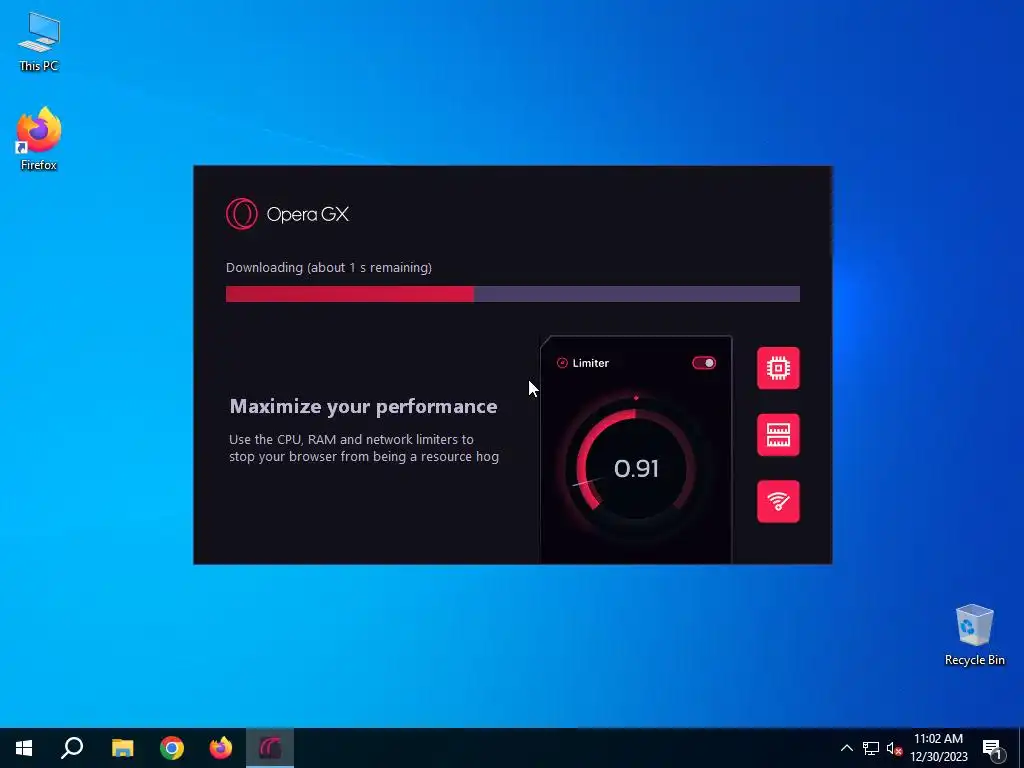1024x768 pixels.
Task: Launch Firefox from the taskbar
Action: click(221, 748)
